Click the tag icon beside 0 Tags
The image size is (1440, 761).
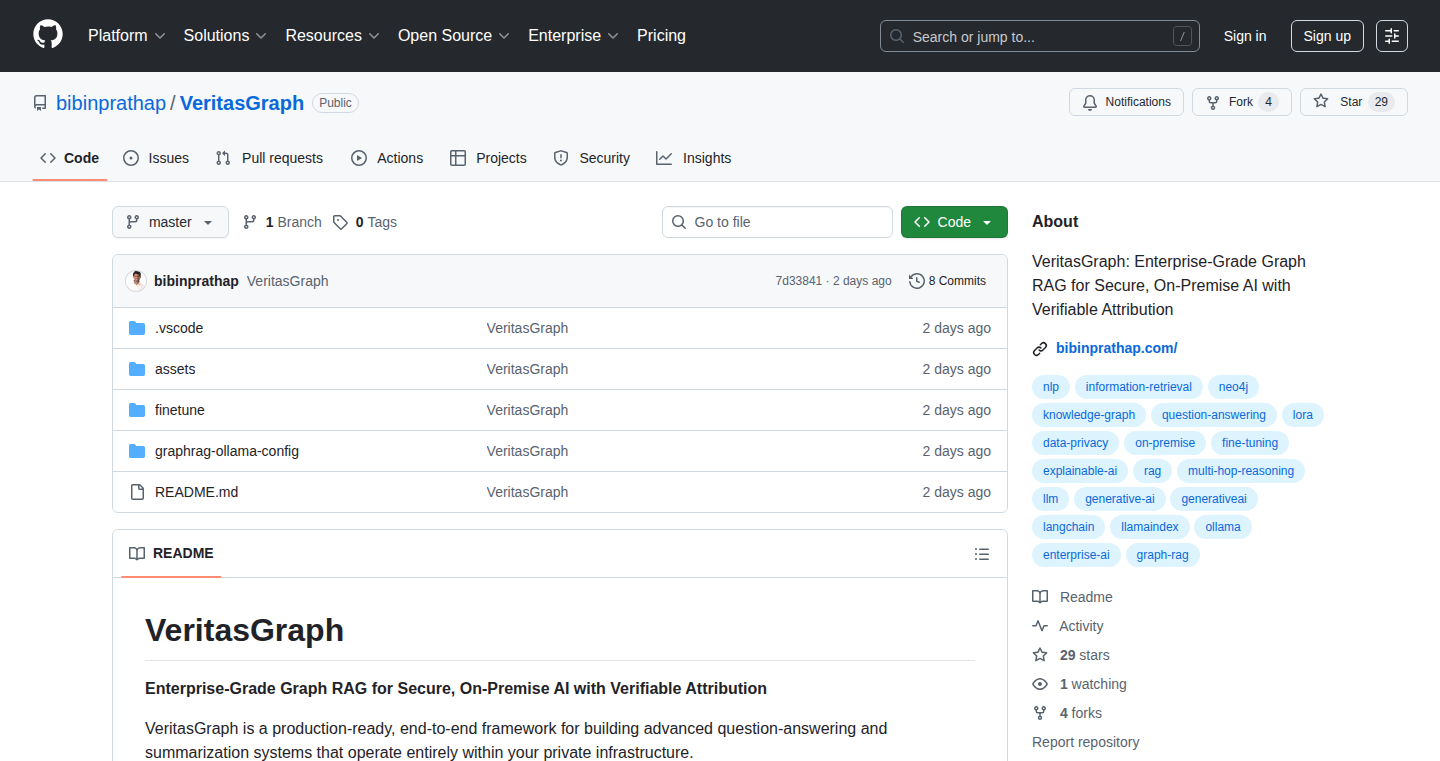[x=341, y=222]
